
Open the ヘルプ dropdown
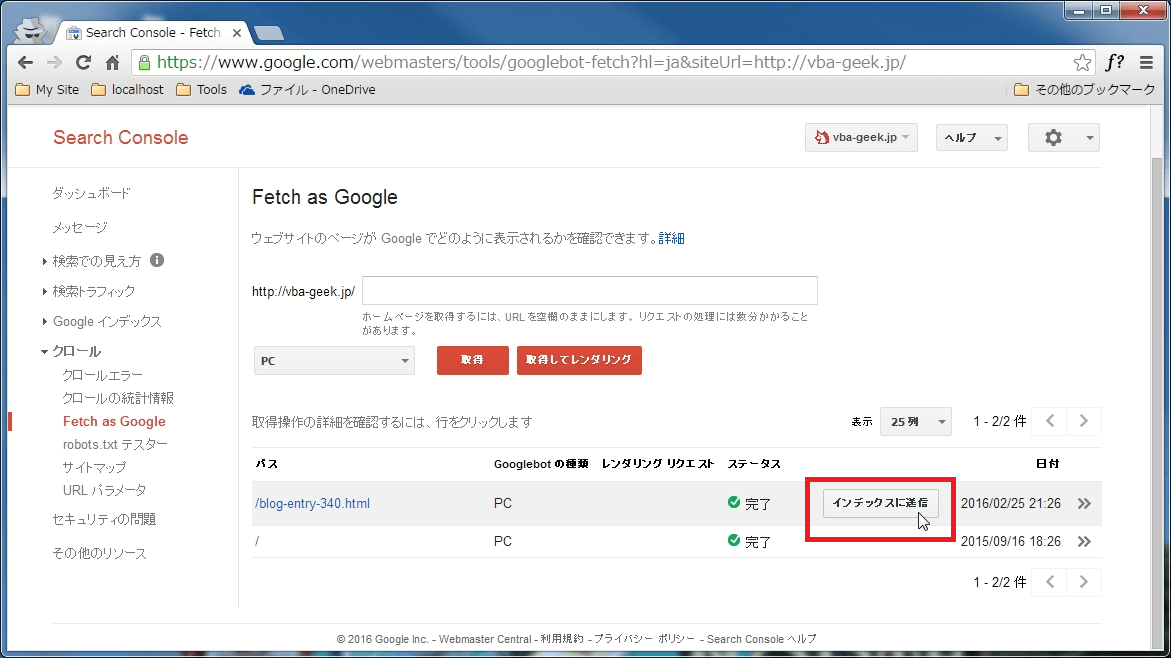pos(971,138)
